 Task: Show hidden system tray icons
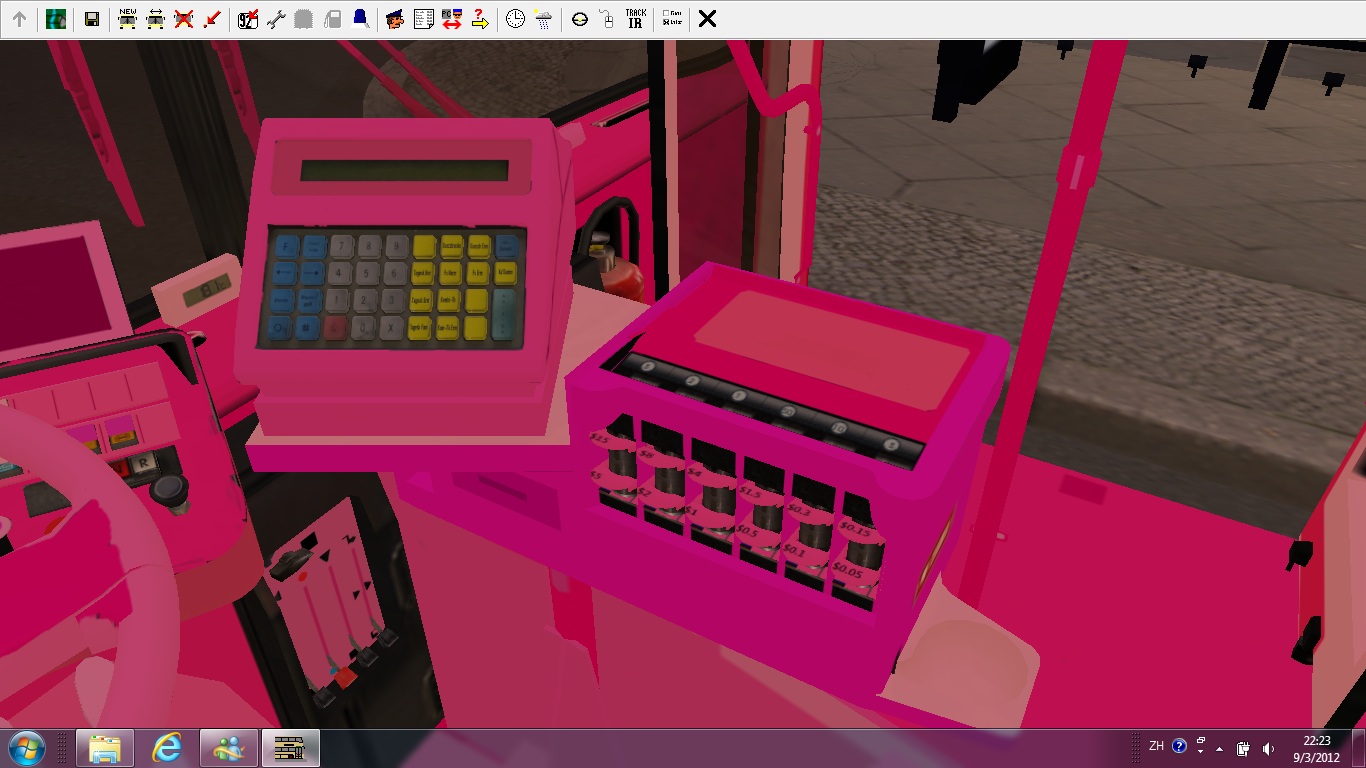click(1219, 748)
